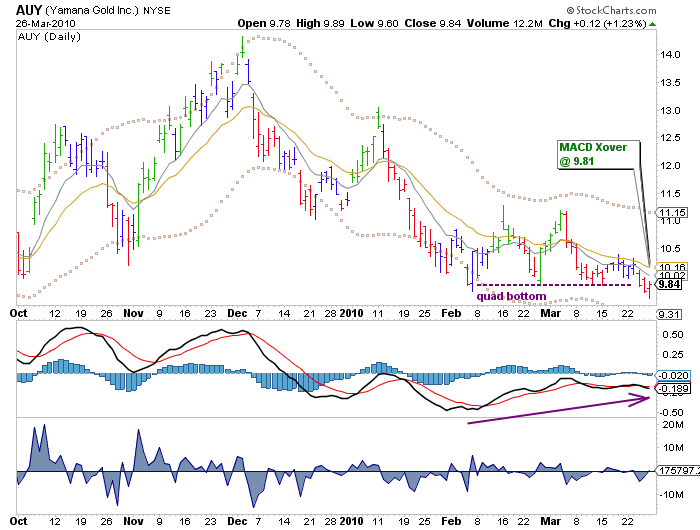Open the StockCharts.com copyright credit
Image resolution: width=700 pixels, height=530 pixels.
tap(611, 10)
